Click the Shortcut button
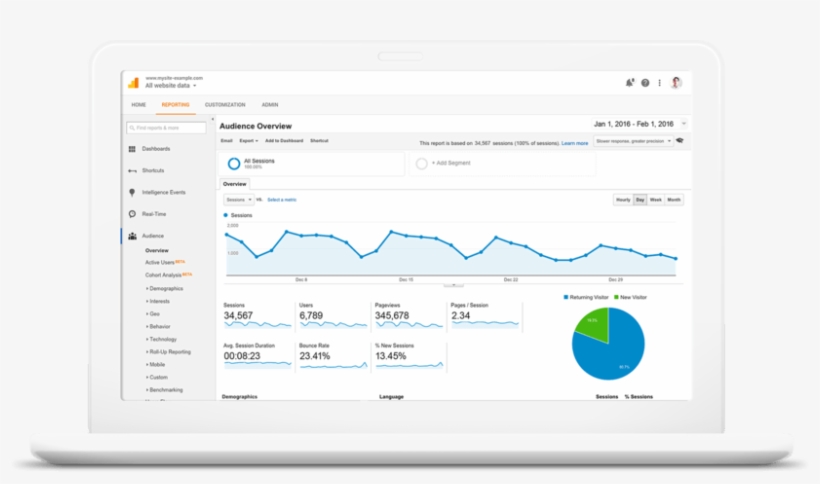 coord(319,141)
